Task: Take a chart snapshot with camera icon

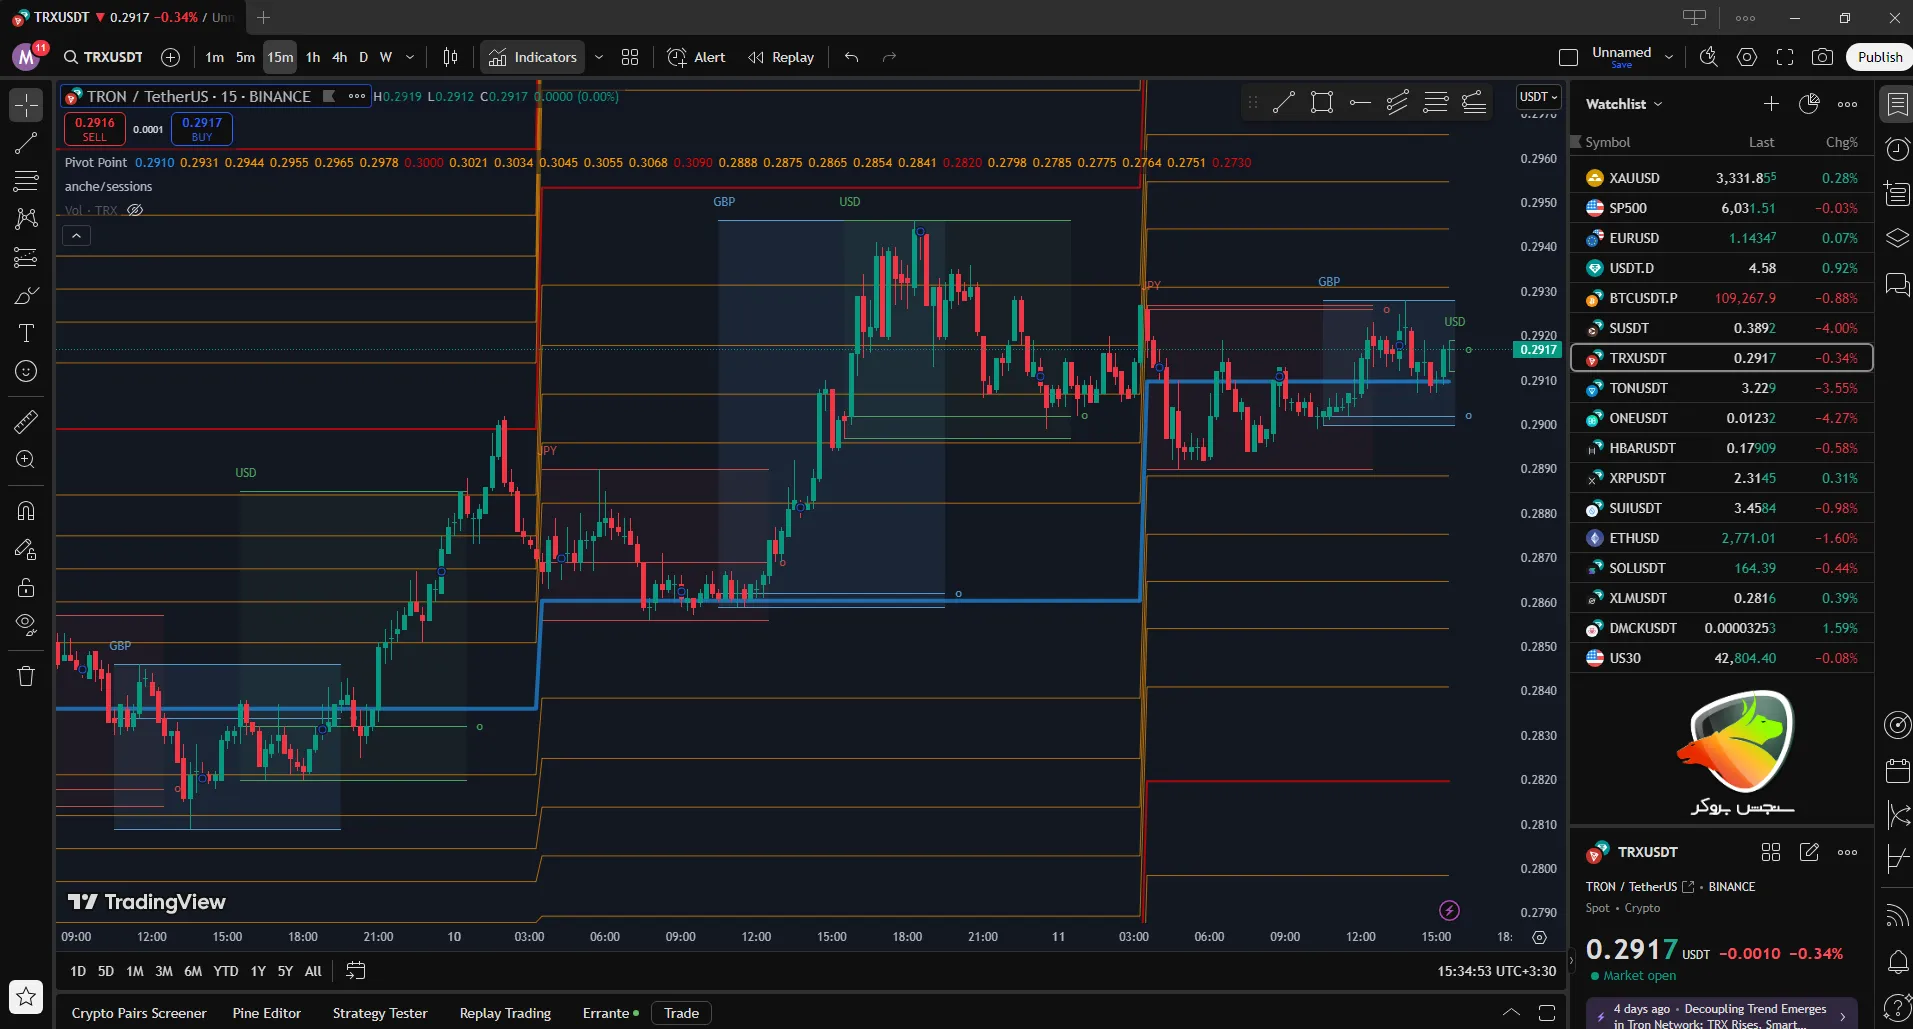Action: click(1822, 57)
